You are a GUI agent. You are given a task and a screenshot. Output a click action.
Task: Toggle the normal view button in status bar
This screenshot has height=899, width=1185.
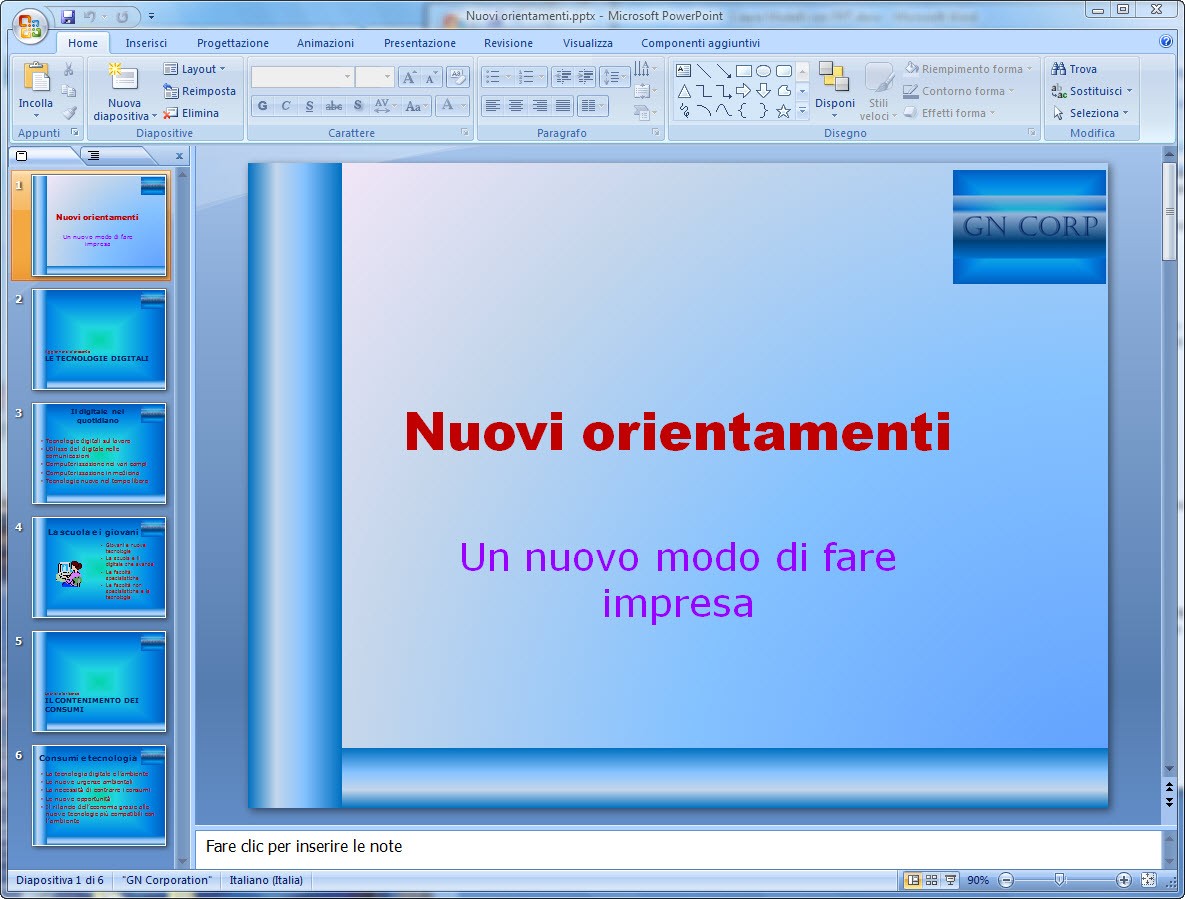point(912,880)
